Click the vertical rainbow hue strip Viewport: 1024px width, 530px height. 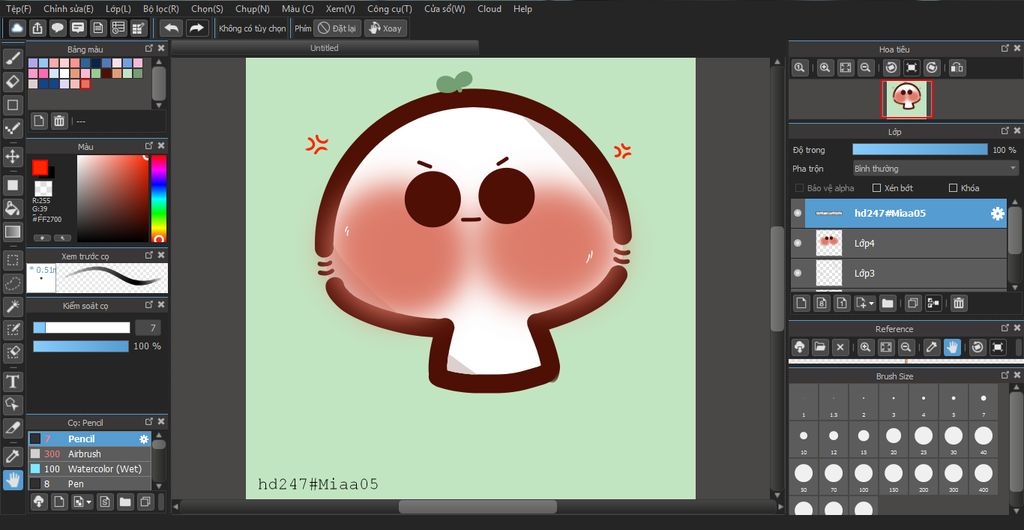pyautogui.click(x=159, y=198)
